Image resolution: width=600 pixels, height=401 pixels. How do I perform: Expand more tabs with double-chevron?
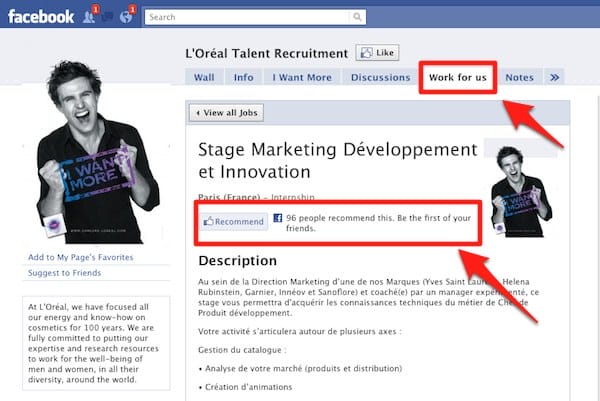point(555,77)
